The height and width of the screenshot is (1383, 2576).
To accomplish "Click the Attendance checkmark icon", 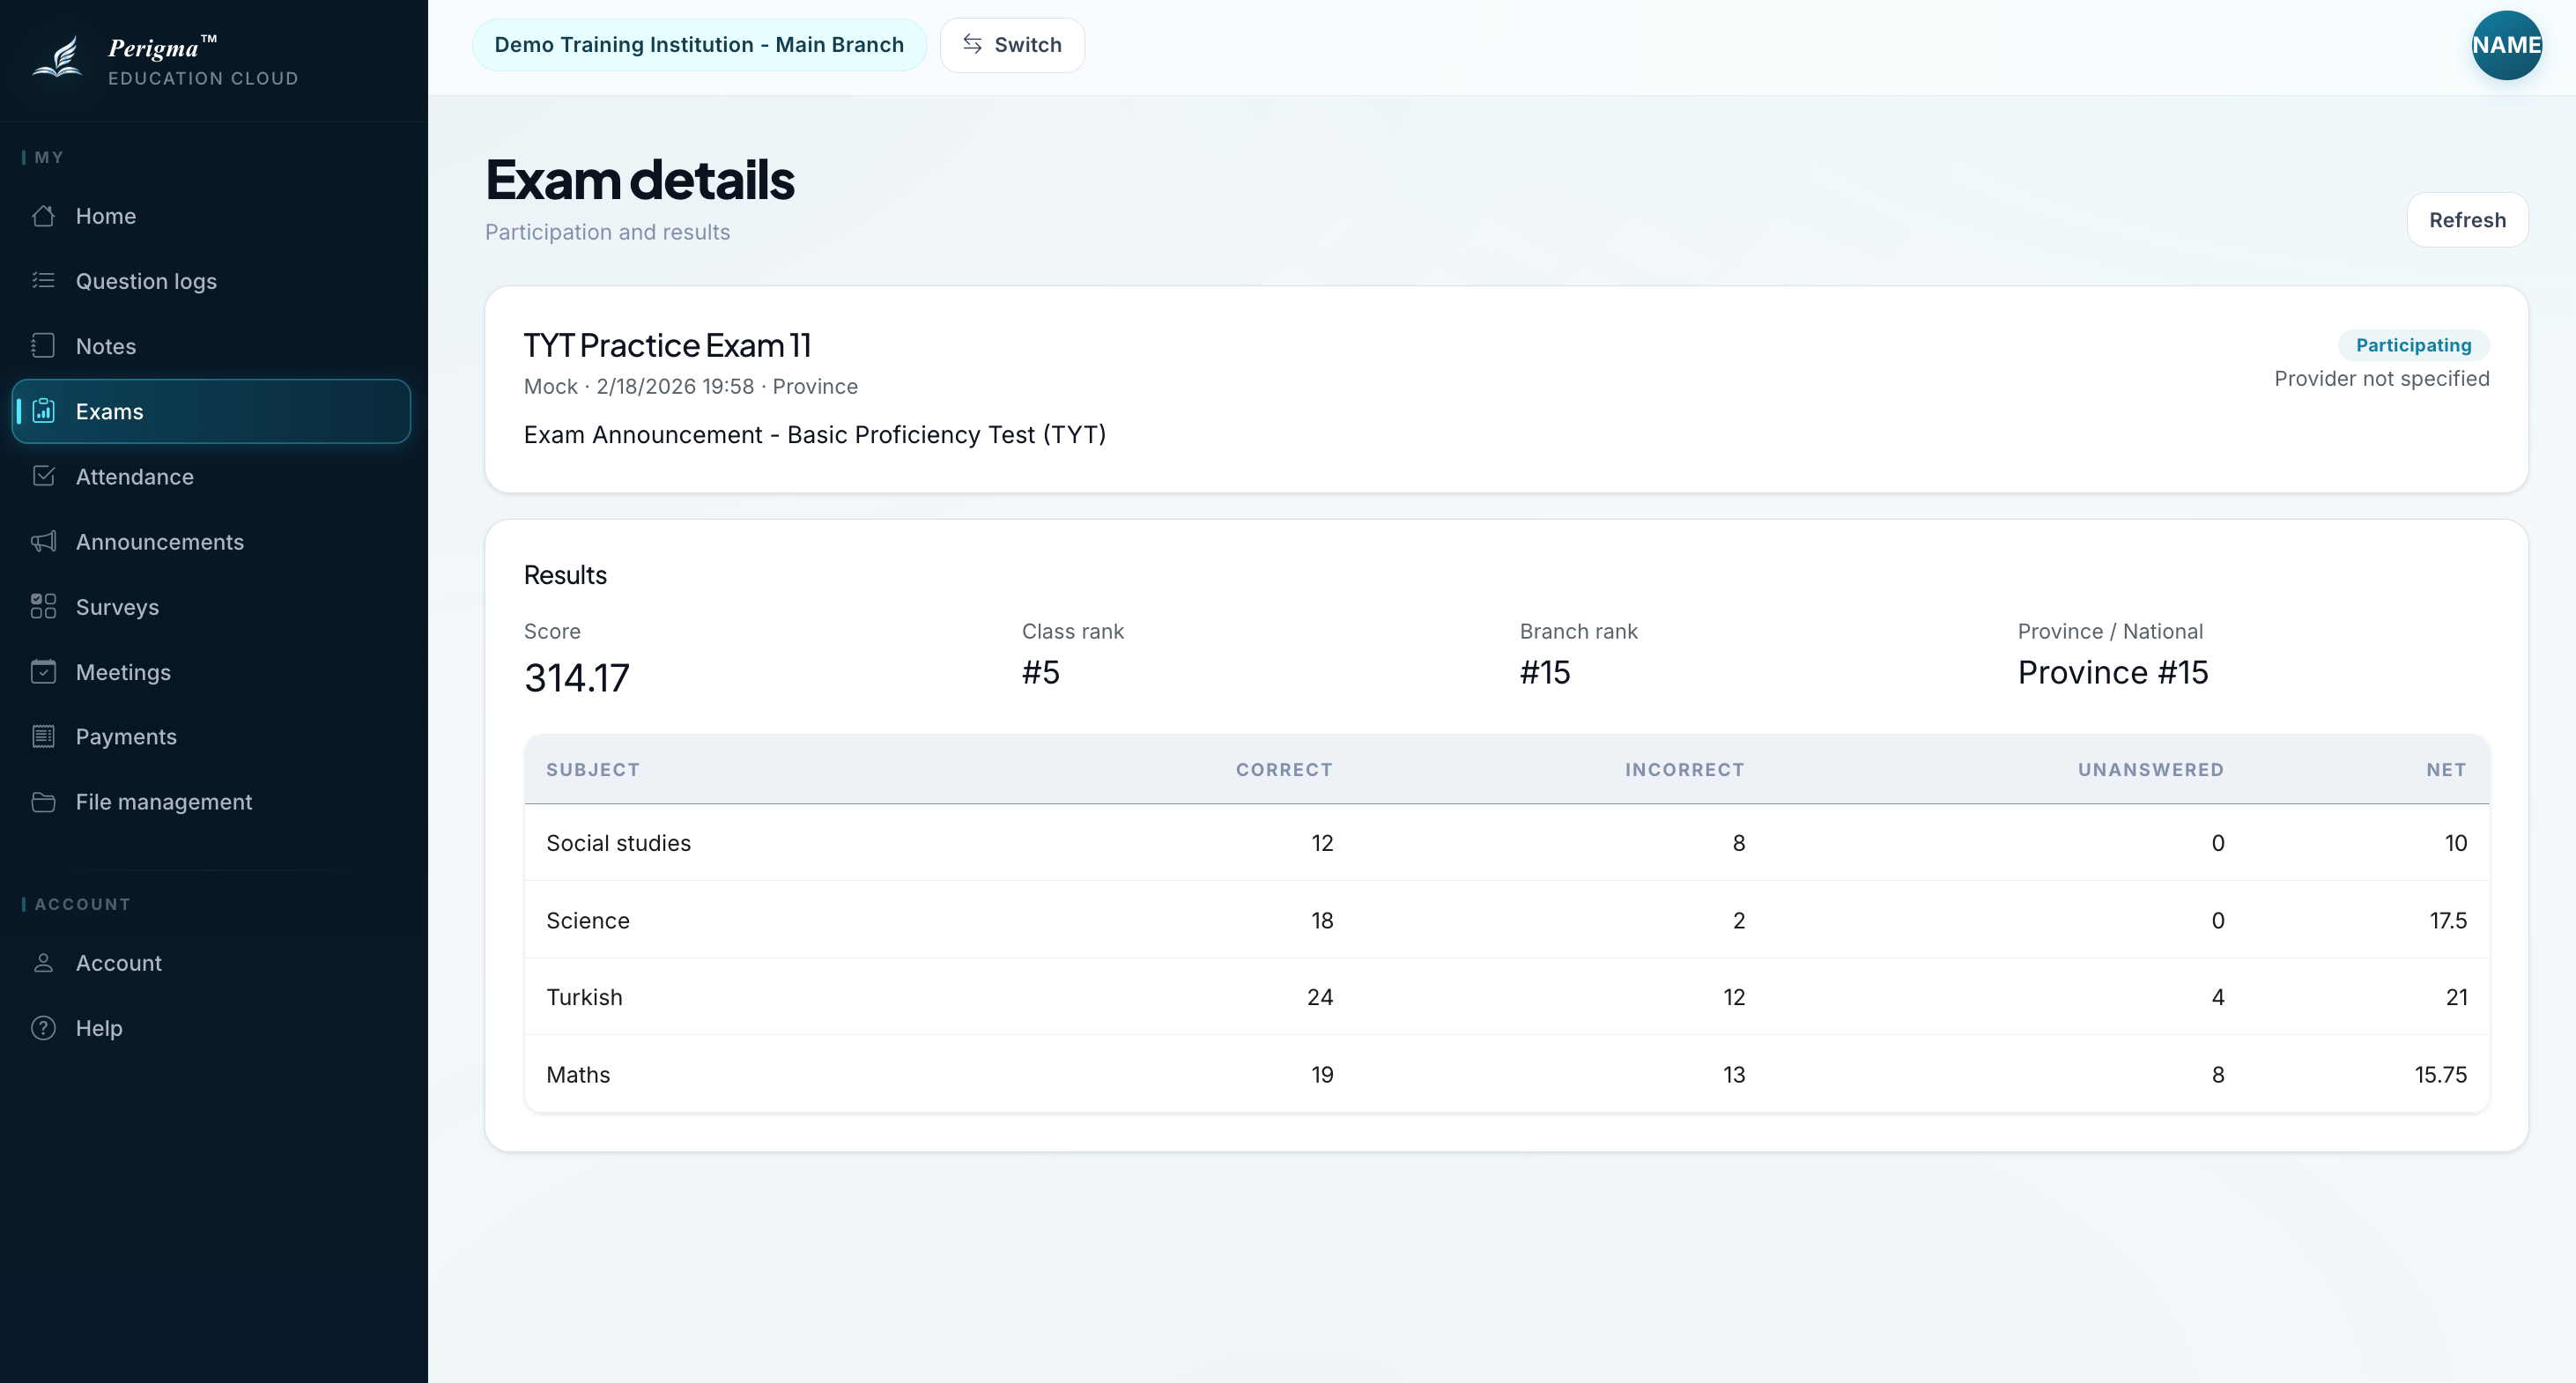I will pos(43,476).
